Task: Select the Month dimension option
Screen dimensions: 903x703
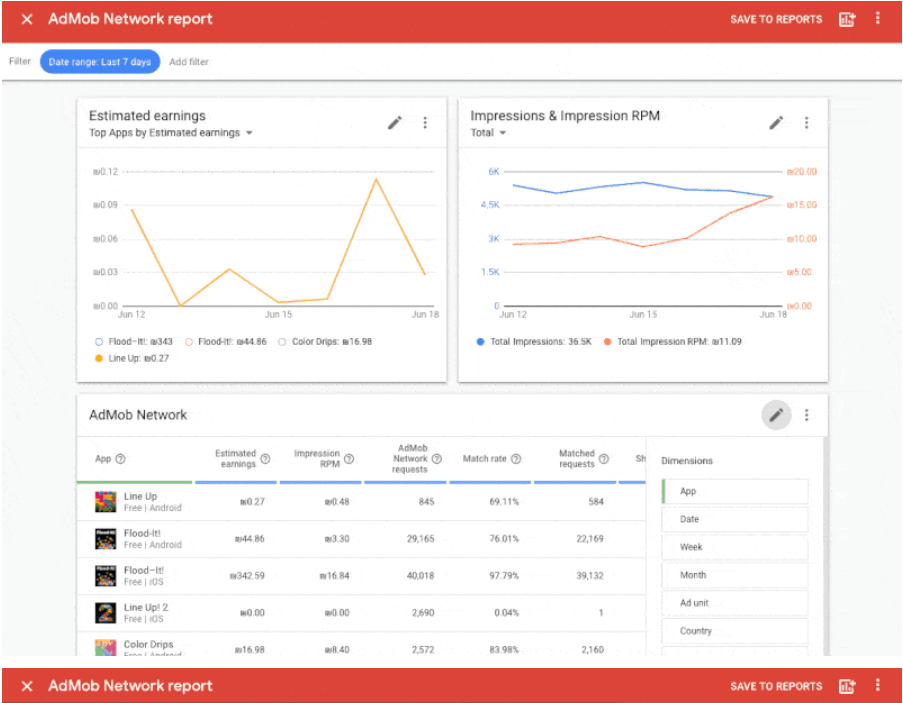Action: pos(735,575)
